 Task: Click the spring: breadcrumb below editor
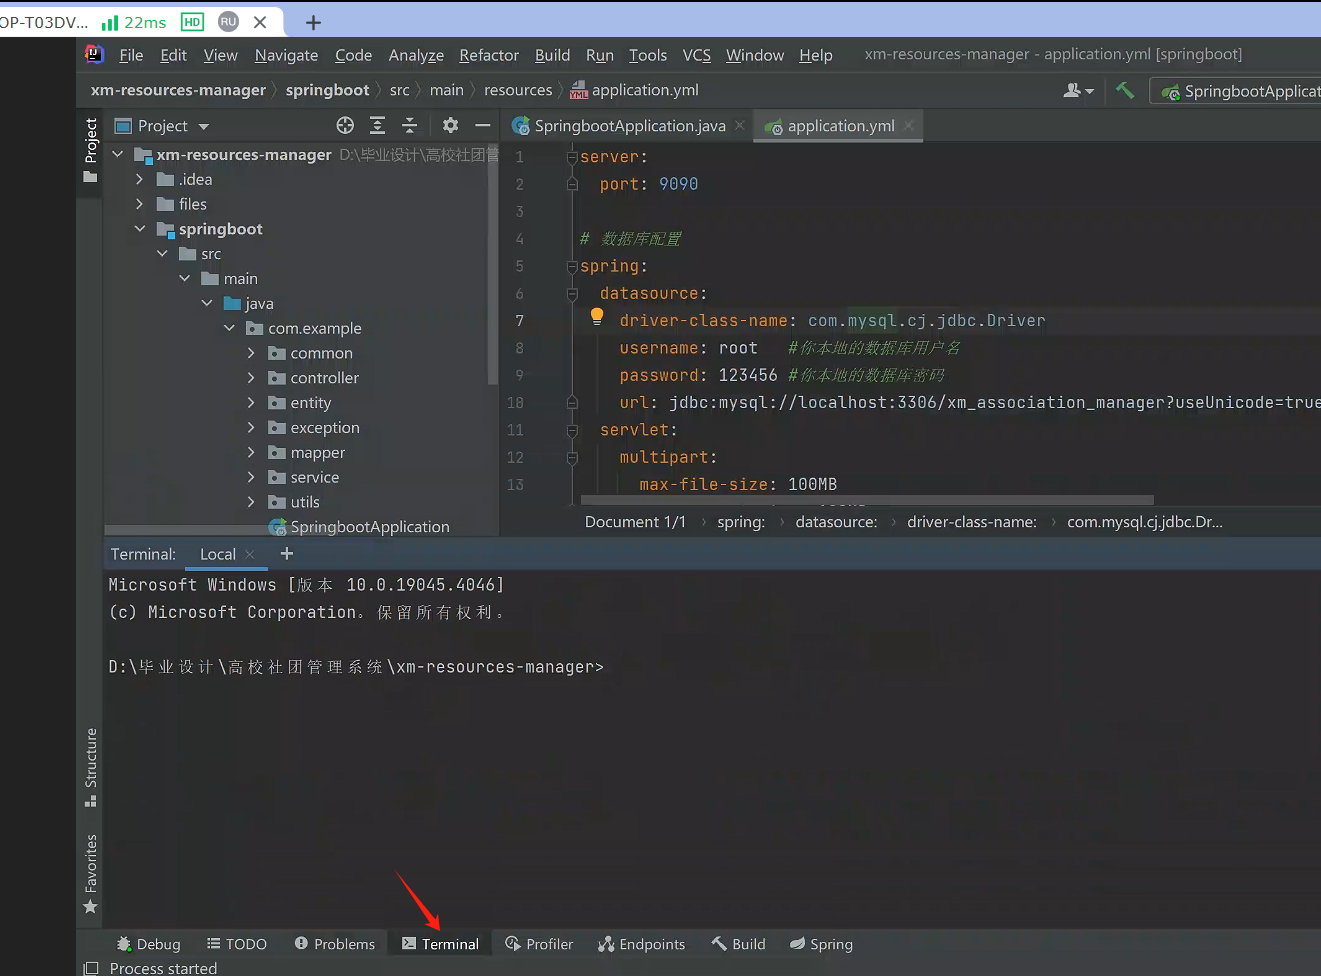click(x=741, y=522)
